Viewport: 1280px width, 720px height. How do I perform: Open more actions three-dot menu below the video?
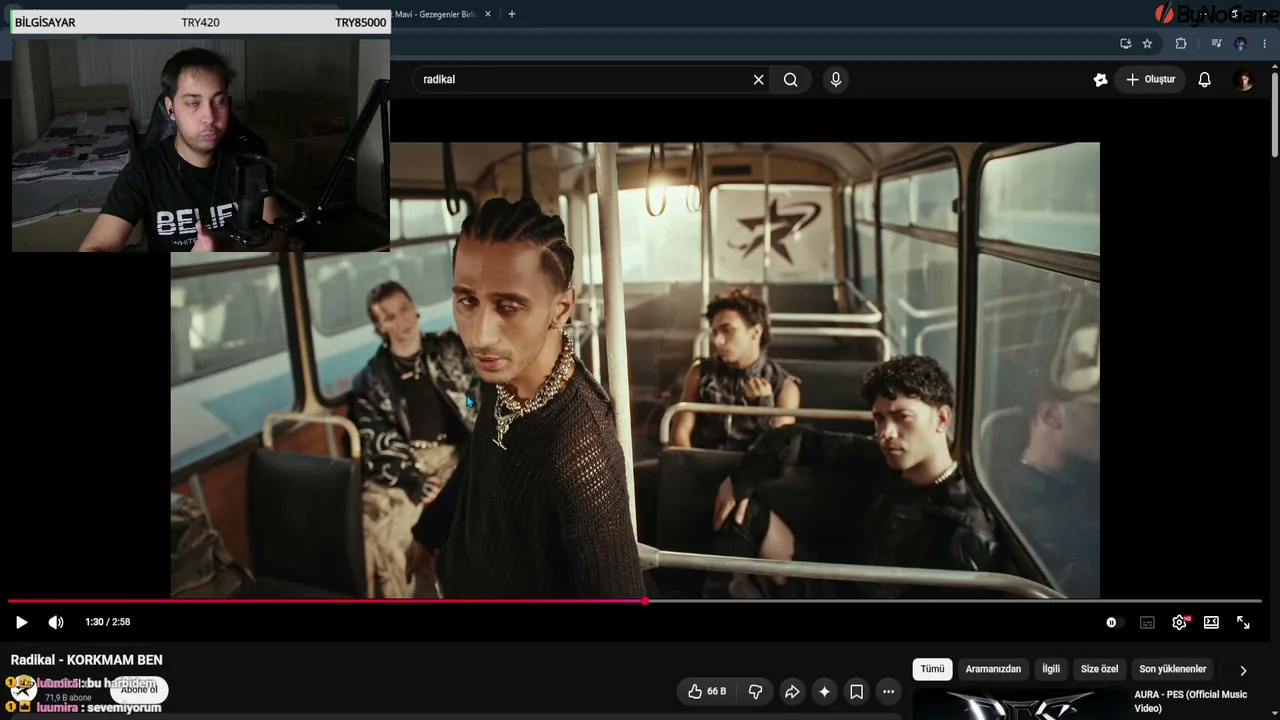(888, 691)
